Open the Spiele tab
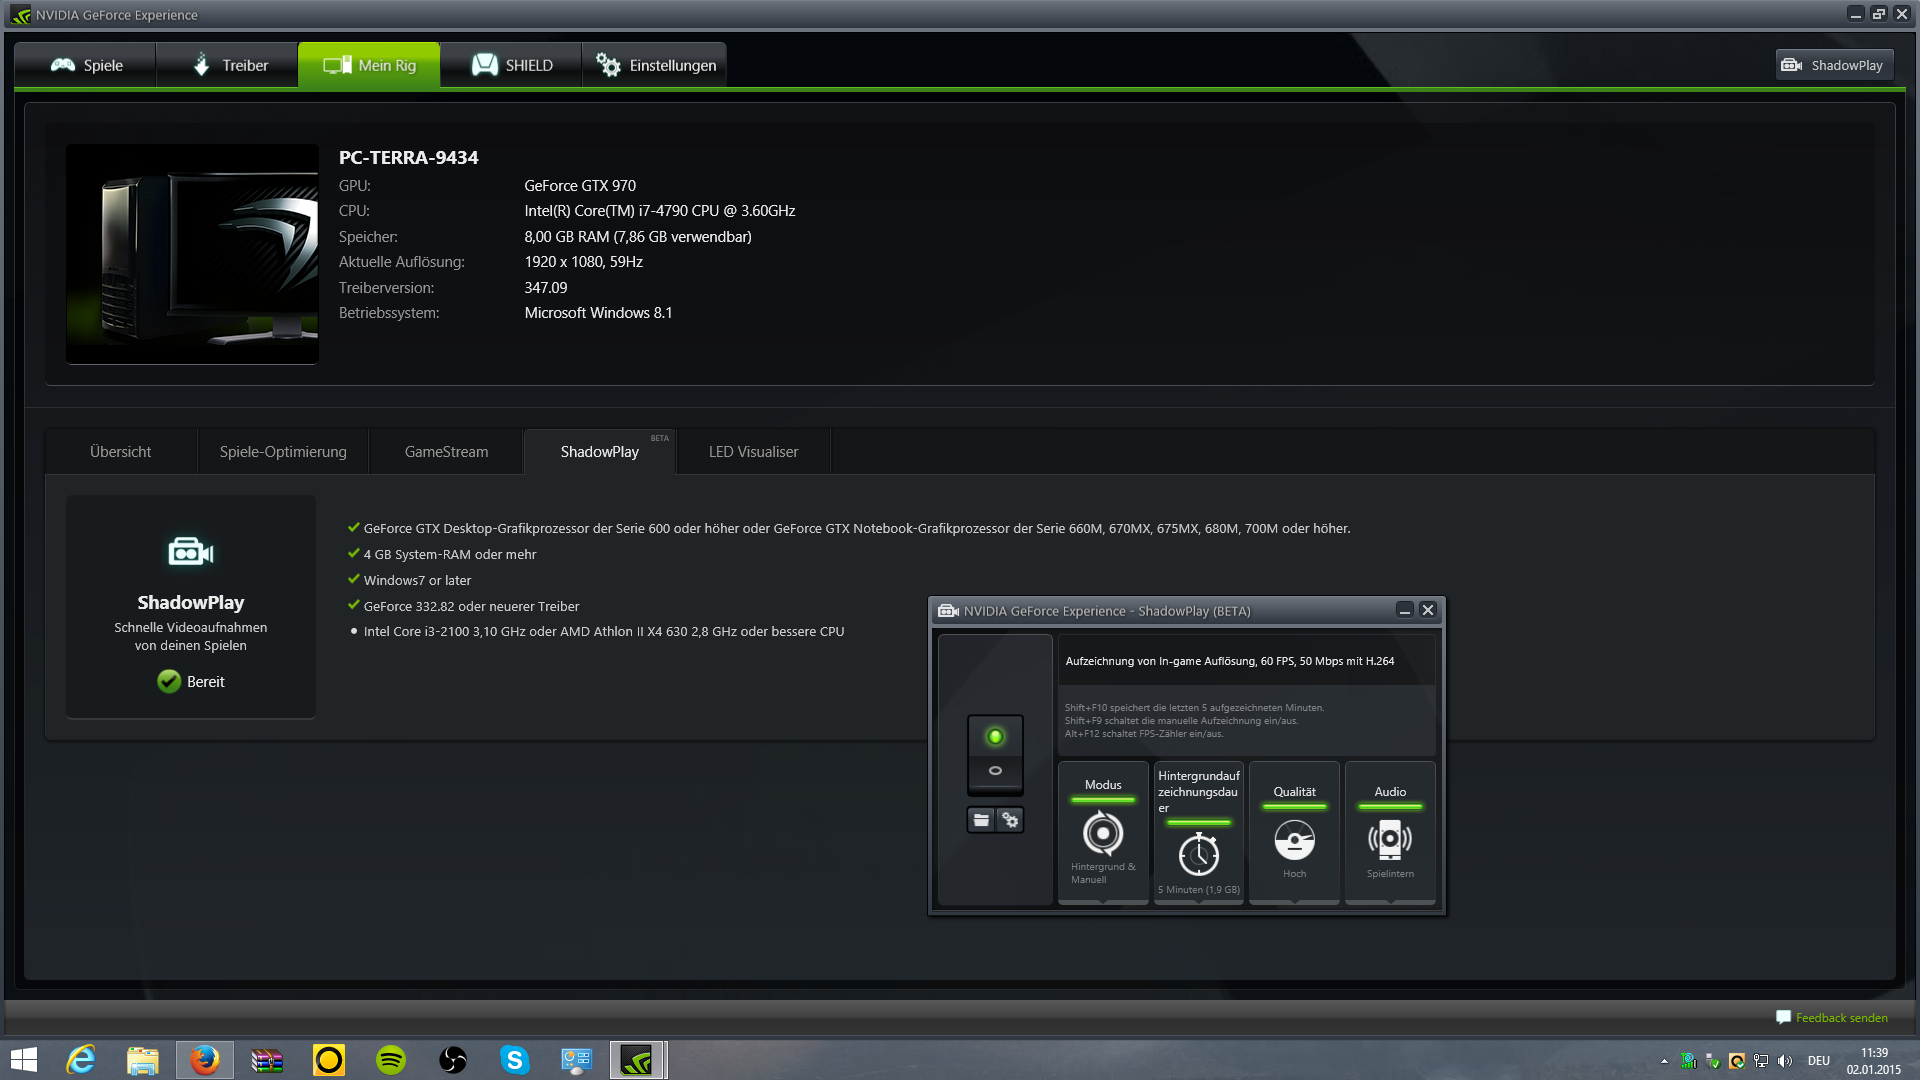Viewport: 1920px width, 1080px height. point(86,65)
